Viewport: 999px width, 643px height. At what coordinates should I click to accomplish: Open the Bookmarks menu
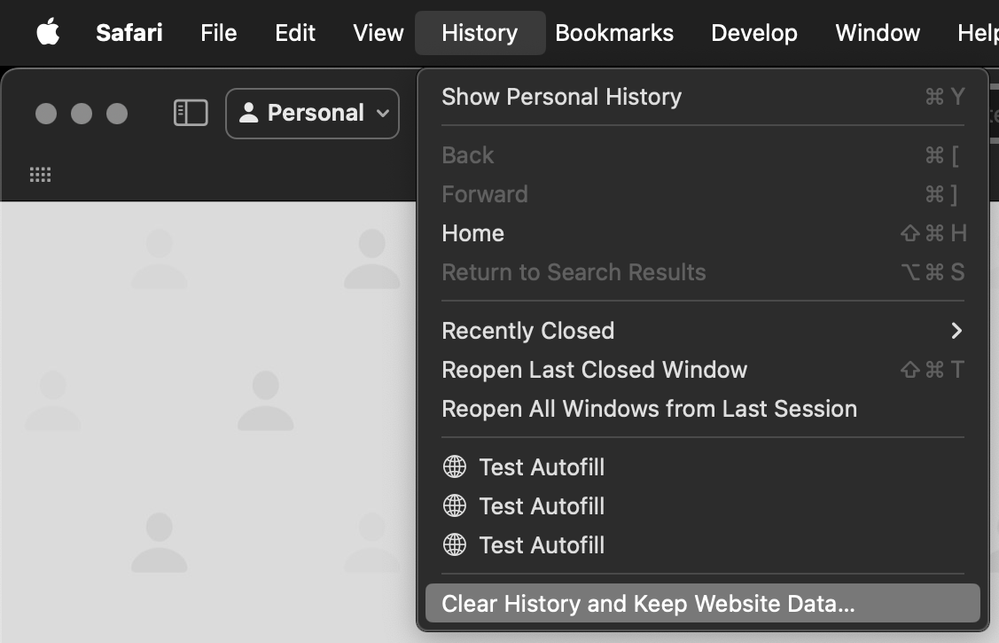614,33
